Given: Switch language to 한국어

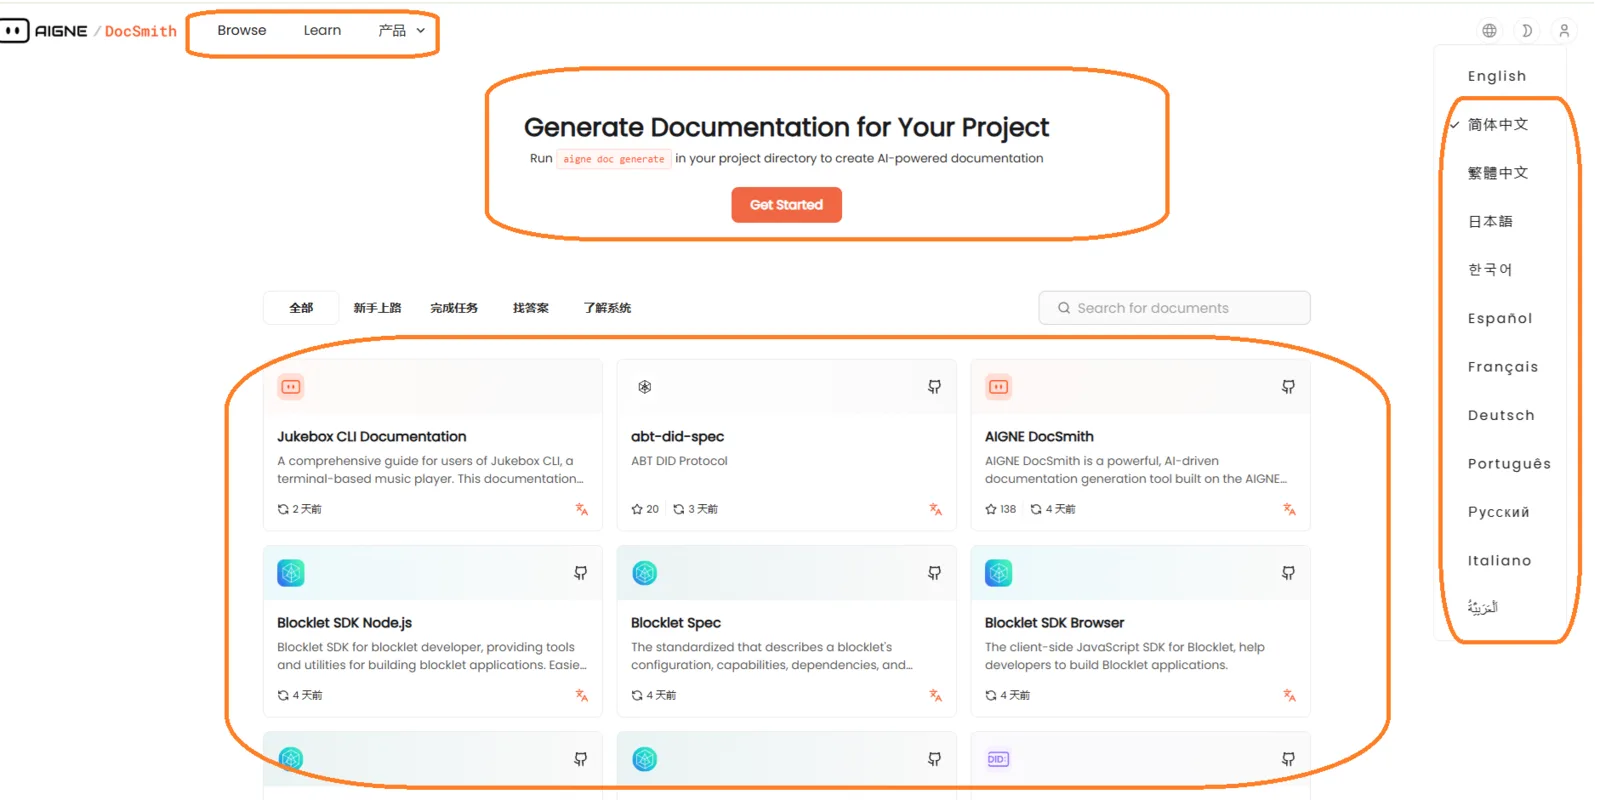Looking at the screenshot, I should coord(1490,270).
